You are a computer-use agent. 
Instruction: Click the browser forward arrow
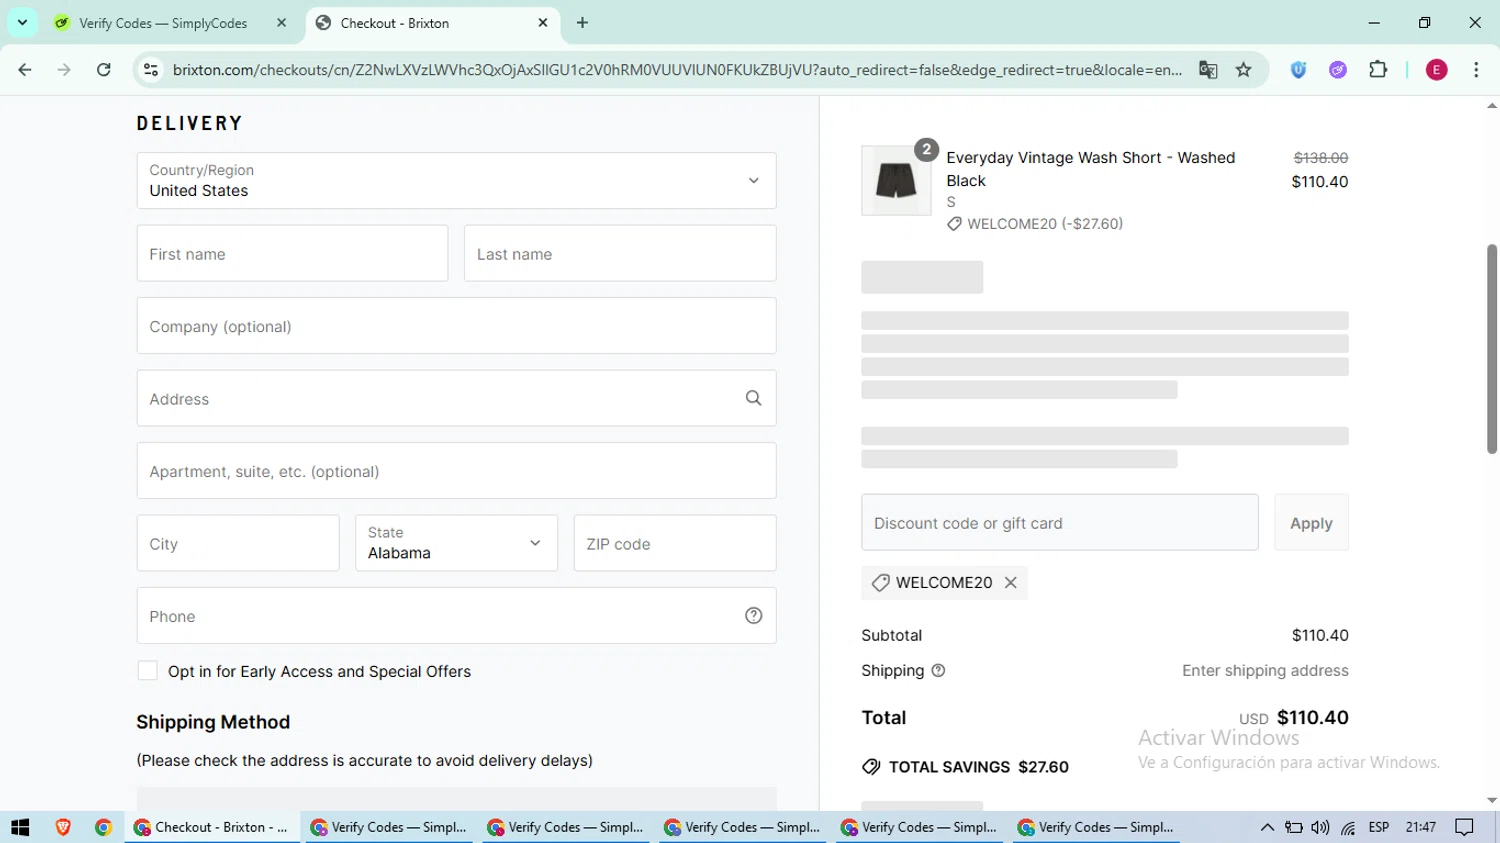pyautogui.click(x=64, y=70)
